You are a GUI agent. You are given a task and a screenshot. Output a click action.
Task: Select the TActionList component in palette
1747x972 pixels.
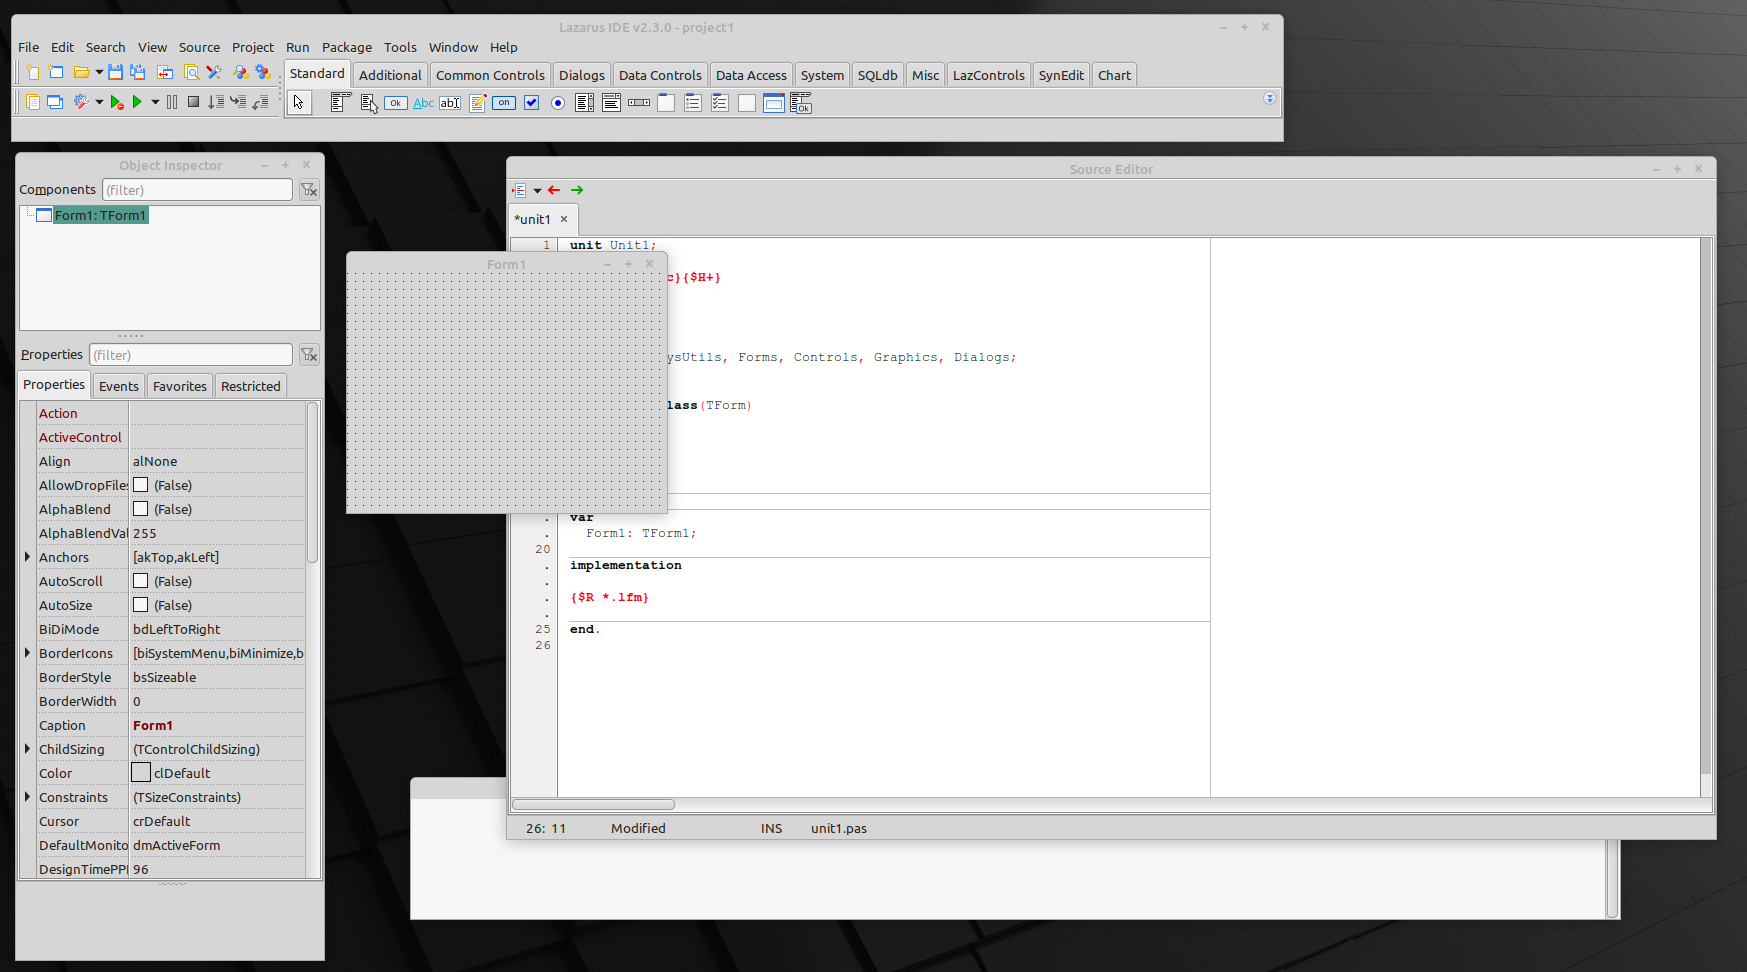802,102
